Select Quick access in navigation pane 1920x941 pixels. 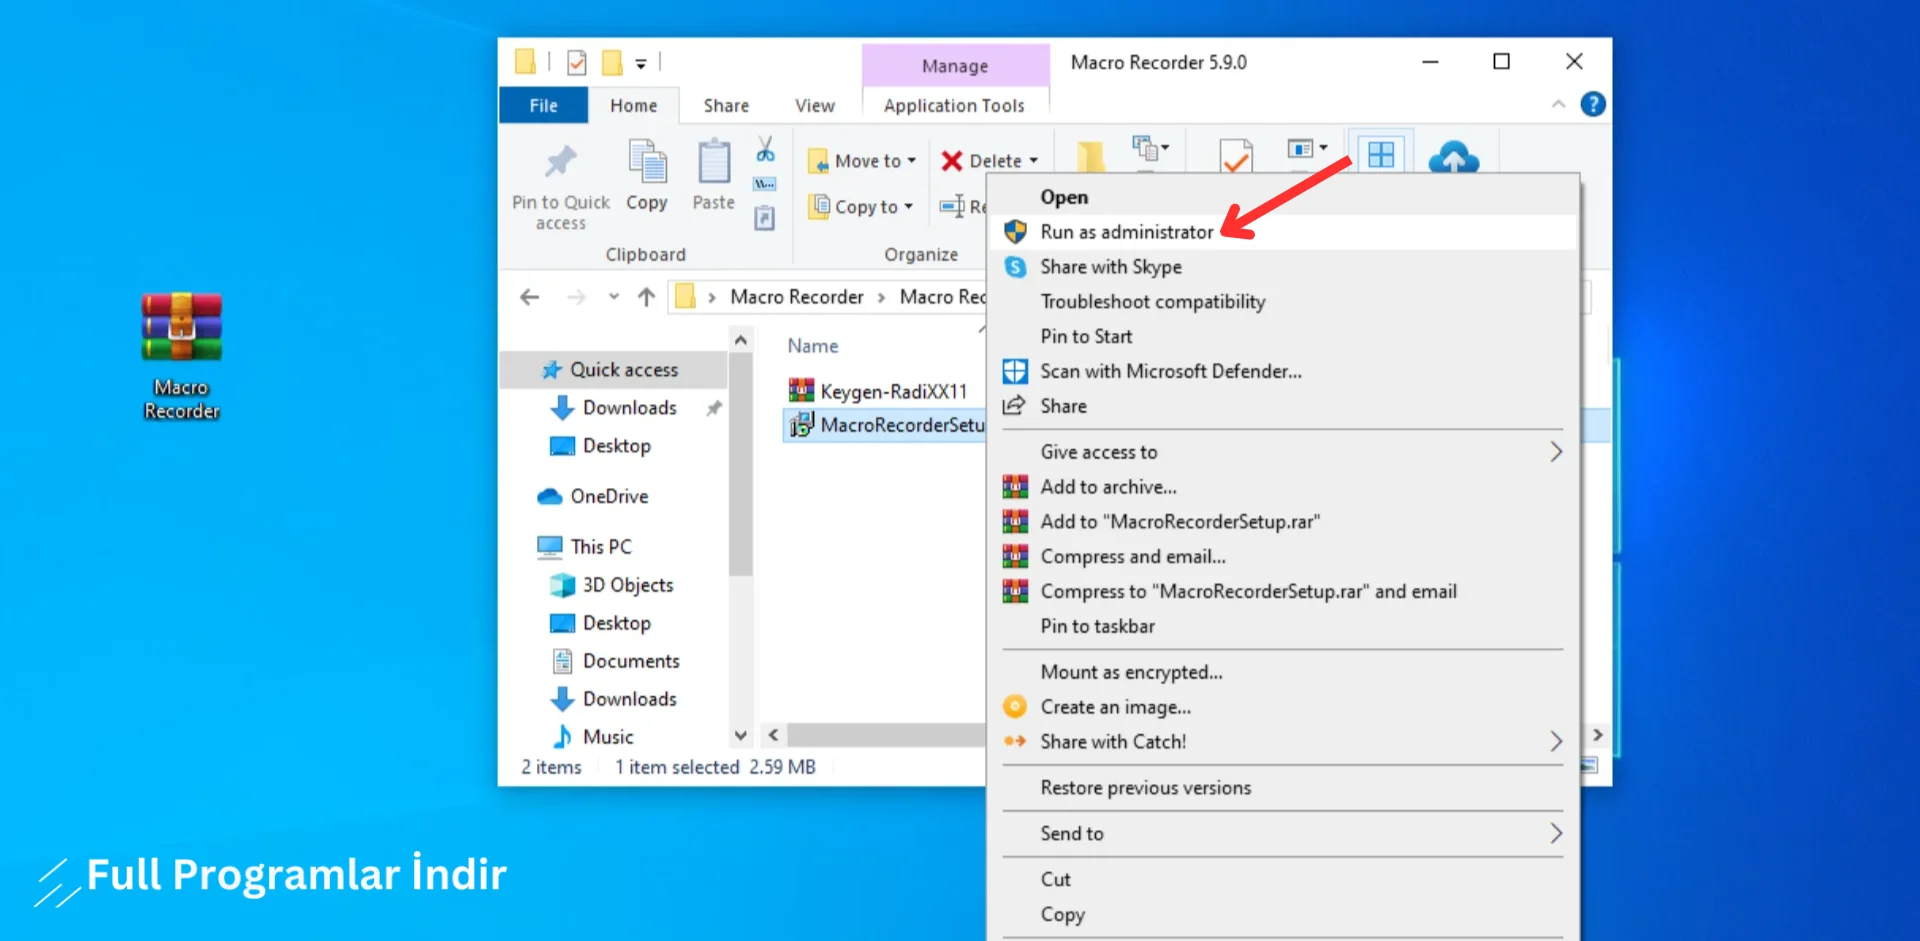click(x=612, y=370)
